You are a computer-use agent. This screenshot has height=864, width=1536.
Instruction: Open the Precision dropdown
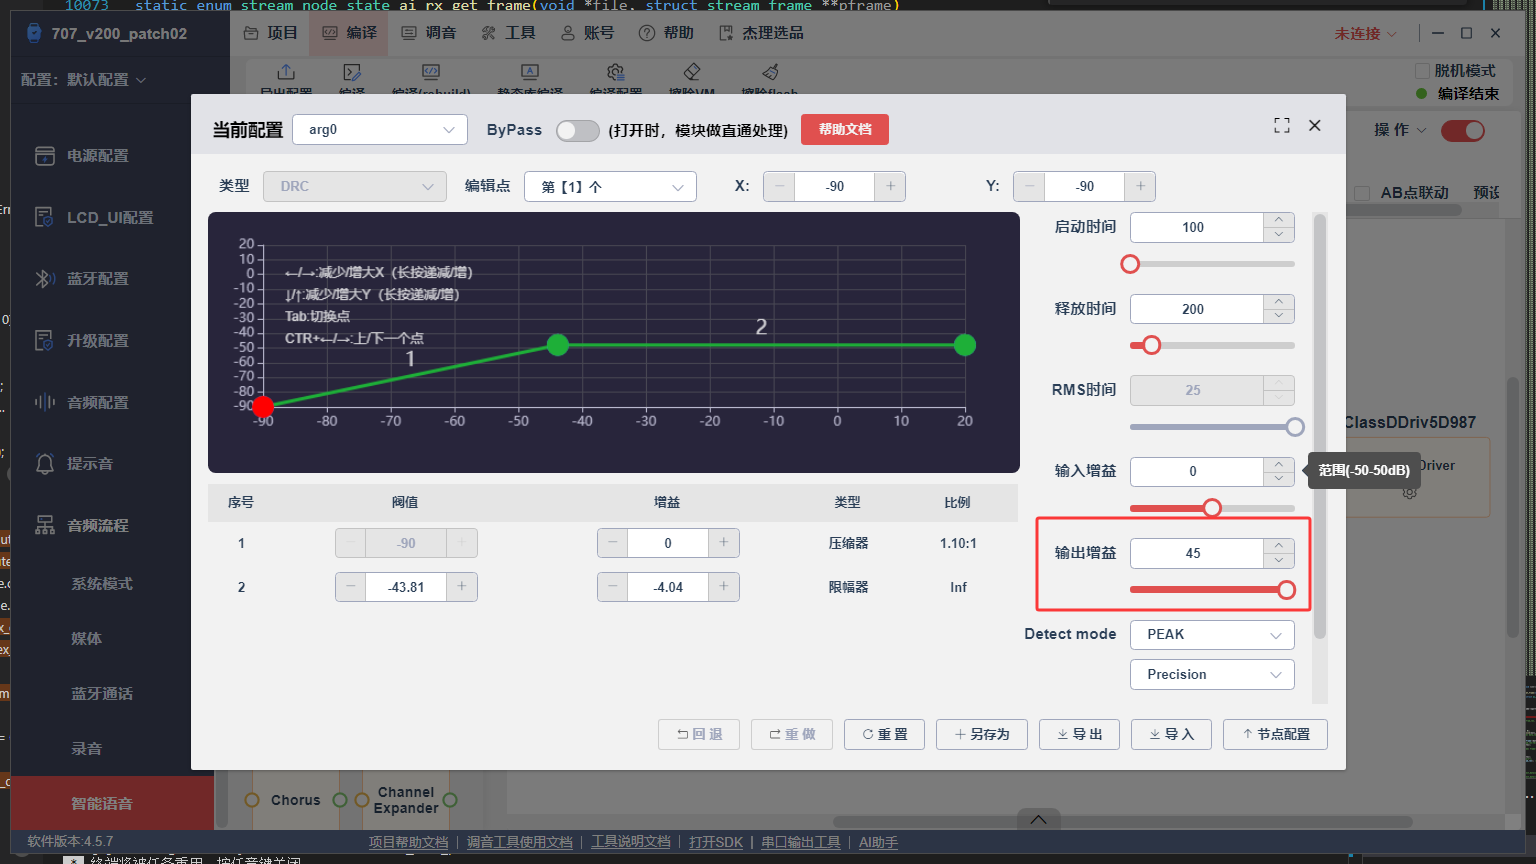pyautogui.click(x=1213, y=675)
